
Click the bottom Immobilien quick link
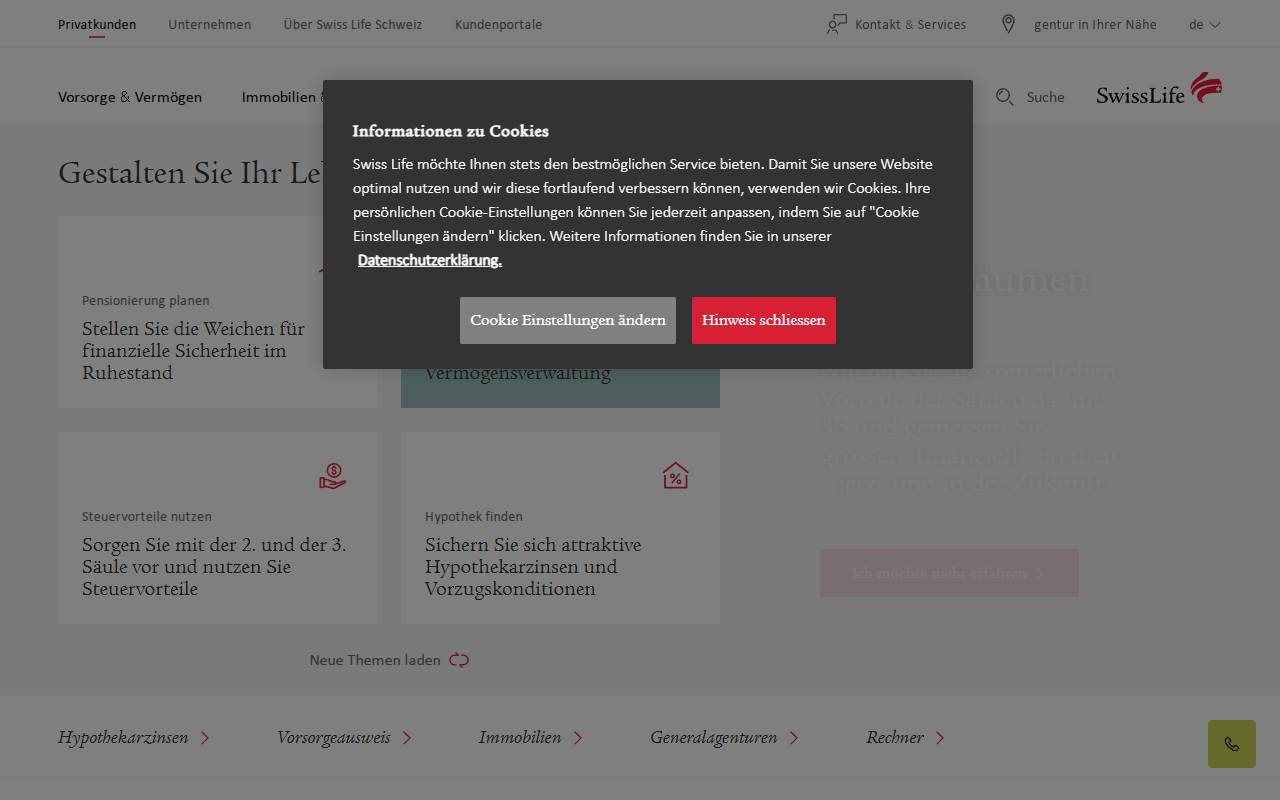click(520, 737)
